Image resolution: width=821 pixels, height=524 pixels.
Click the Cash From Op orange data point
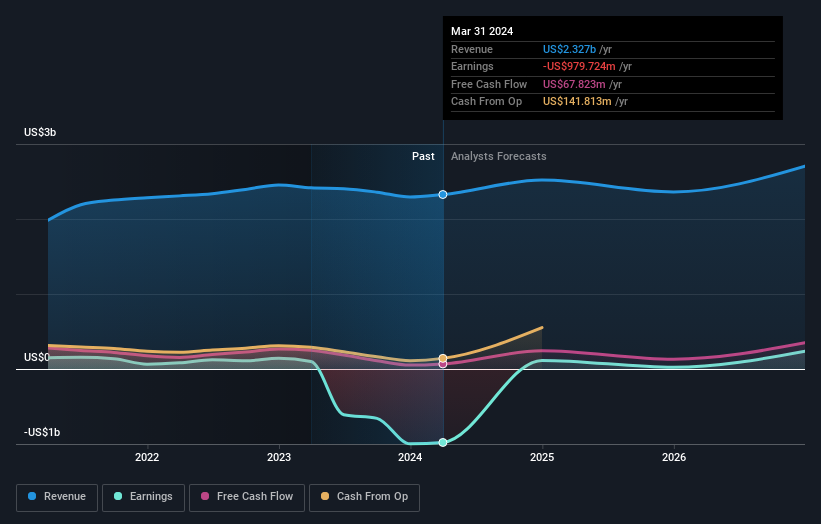point(443,358)
